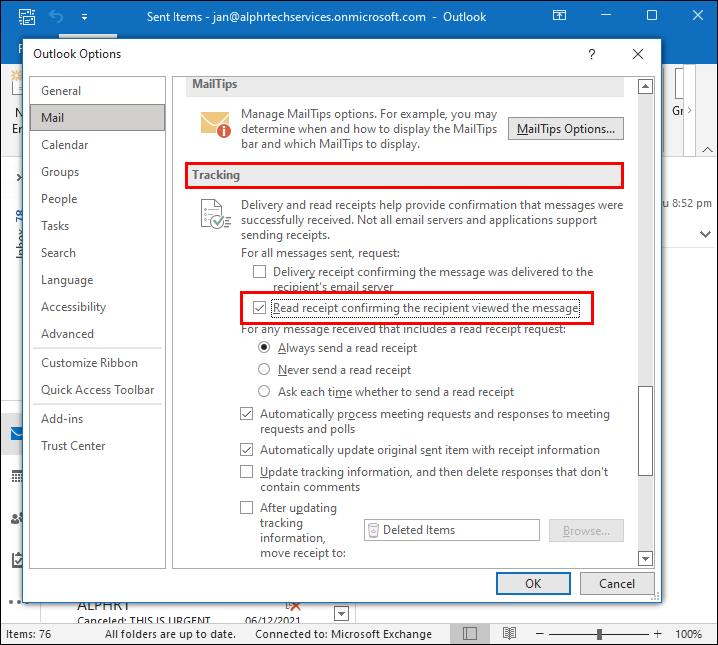Select the General category
The width and height of the screenshot is (718, 645).
pyautogui.click(x=98, y=91)
